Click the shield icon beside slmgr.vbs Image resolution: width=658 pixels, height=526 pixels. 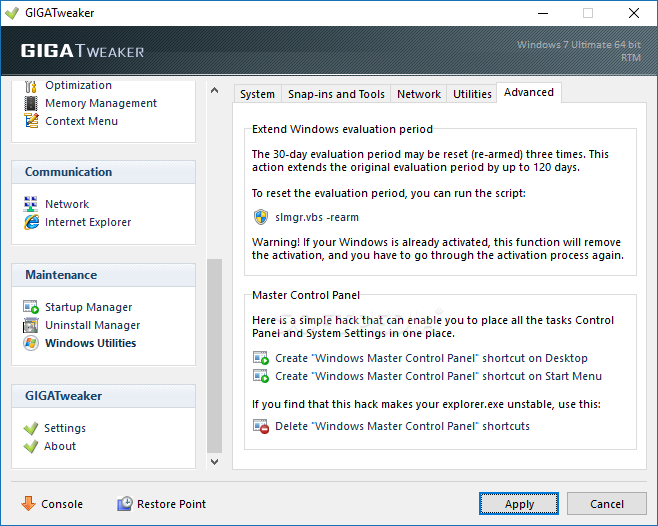(261, 217)
